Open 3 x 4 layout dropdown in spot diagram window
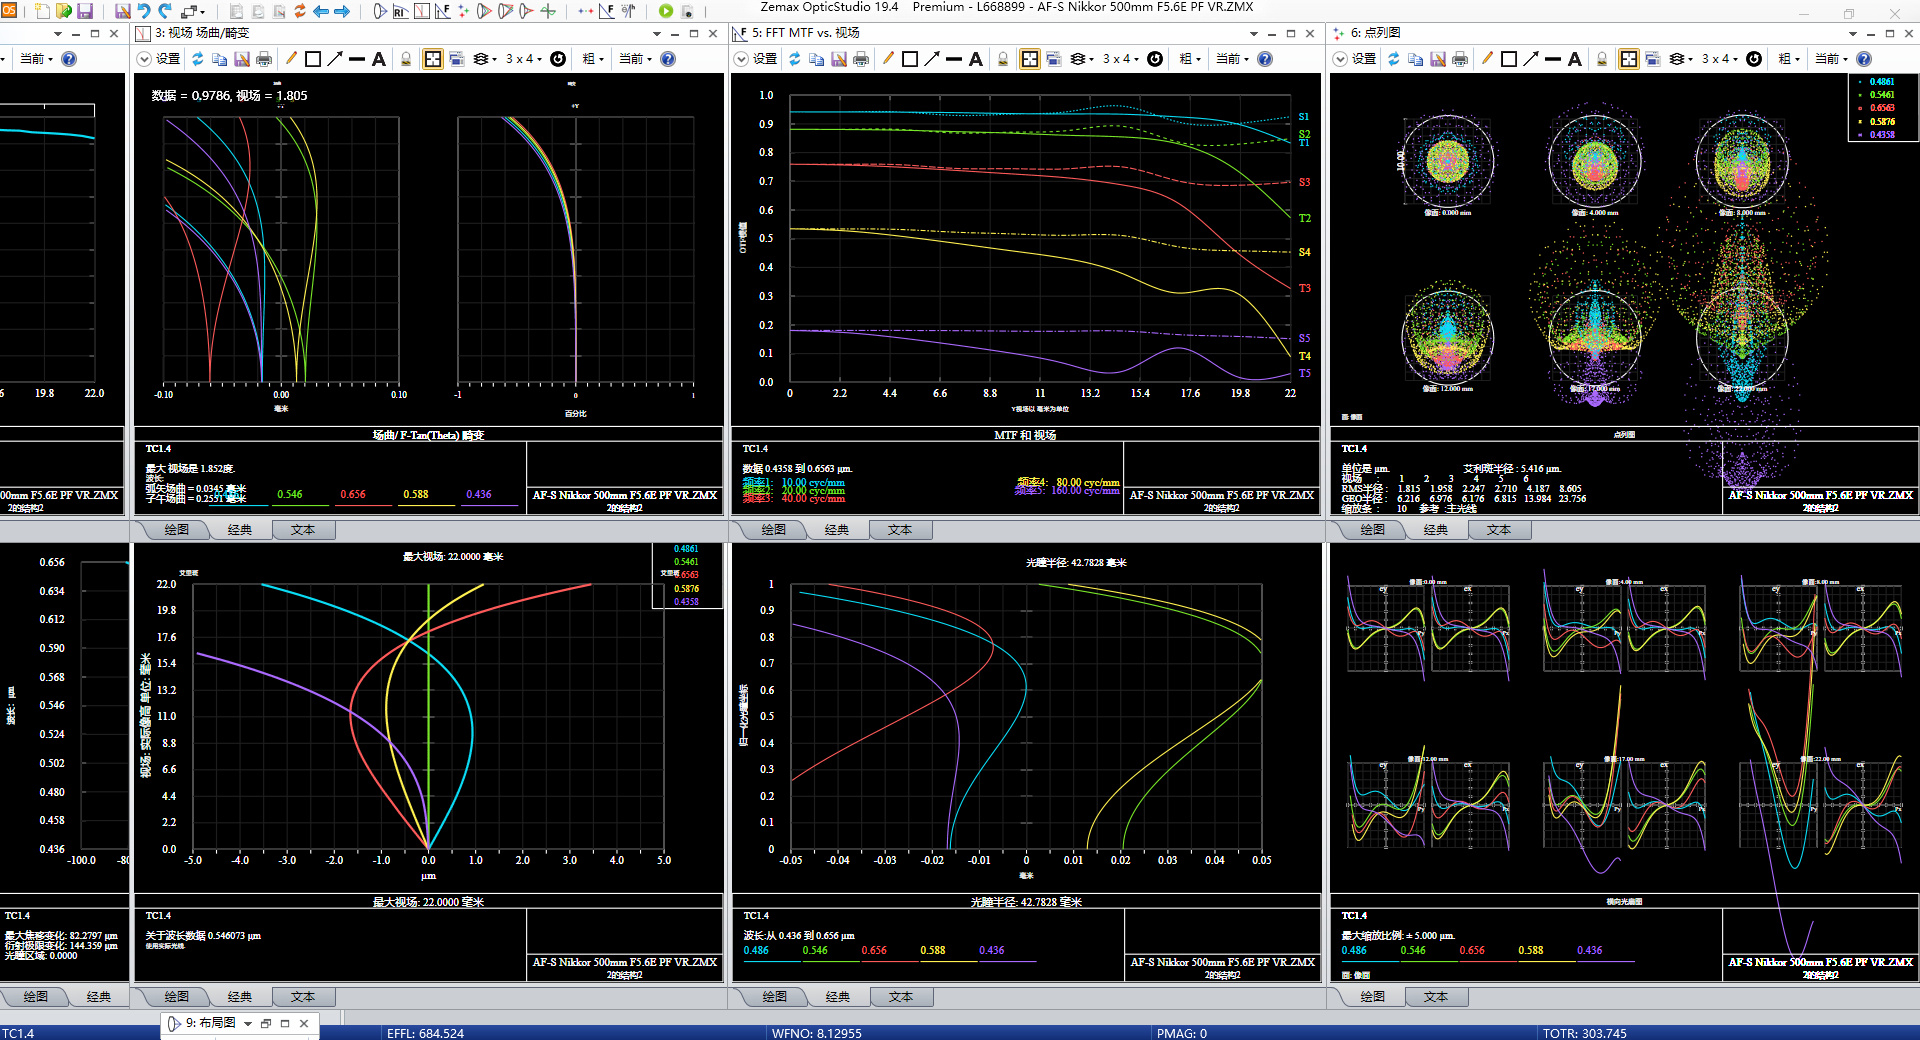Image resolution: width=1920 pixels, height=1040 pixels. 1720,59
